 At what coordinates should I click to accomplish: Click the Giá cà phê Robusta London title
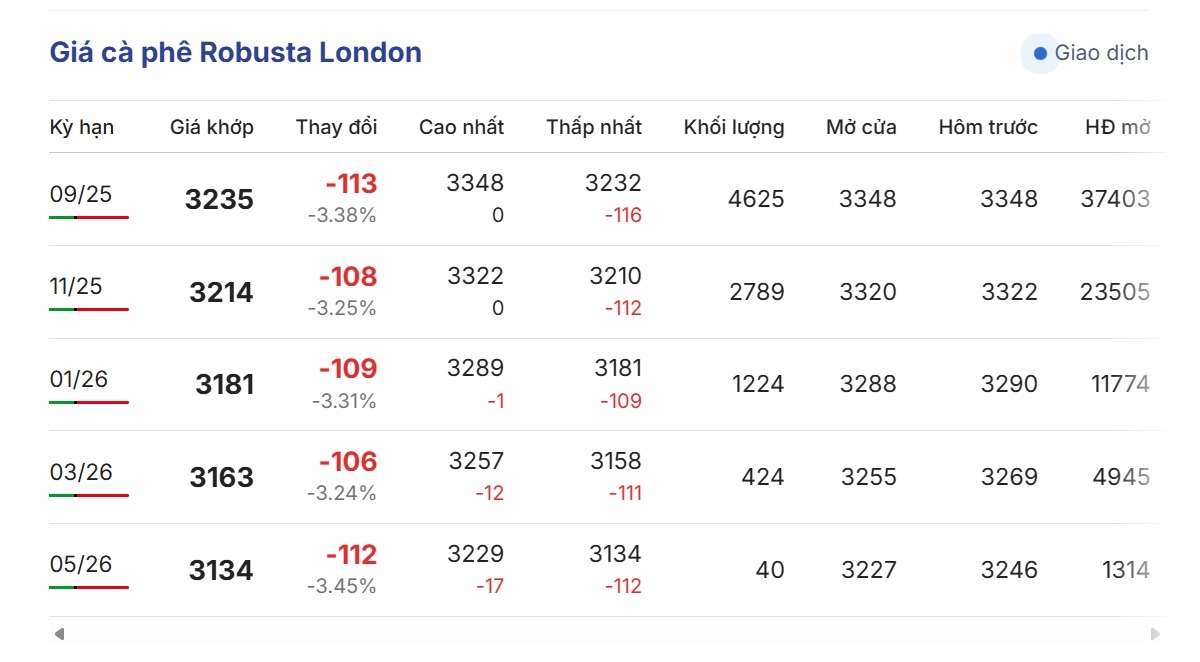click(236, 53)
